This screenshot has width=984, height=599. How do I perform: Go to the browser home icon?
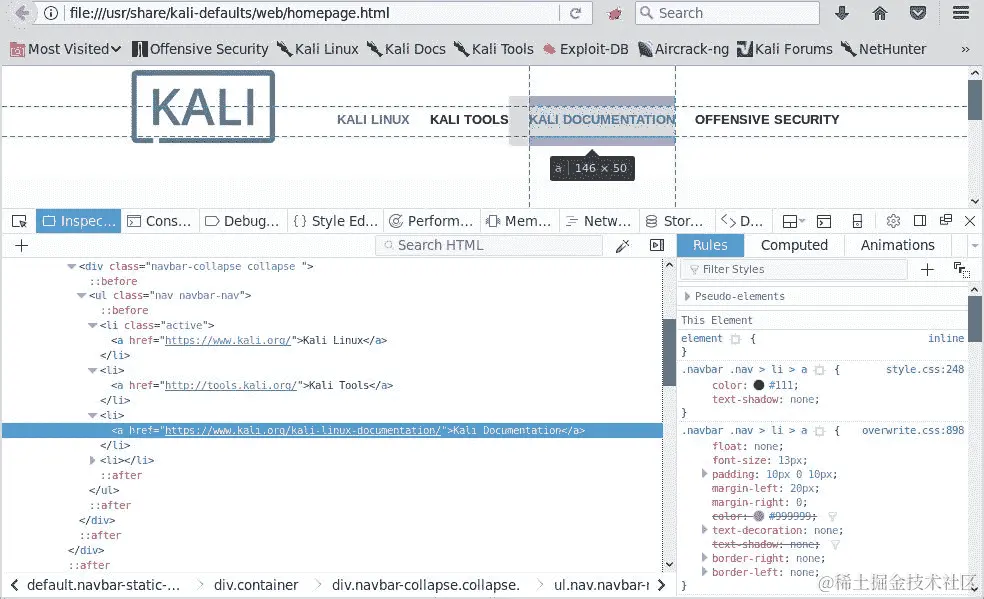tap(880, 13)
